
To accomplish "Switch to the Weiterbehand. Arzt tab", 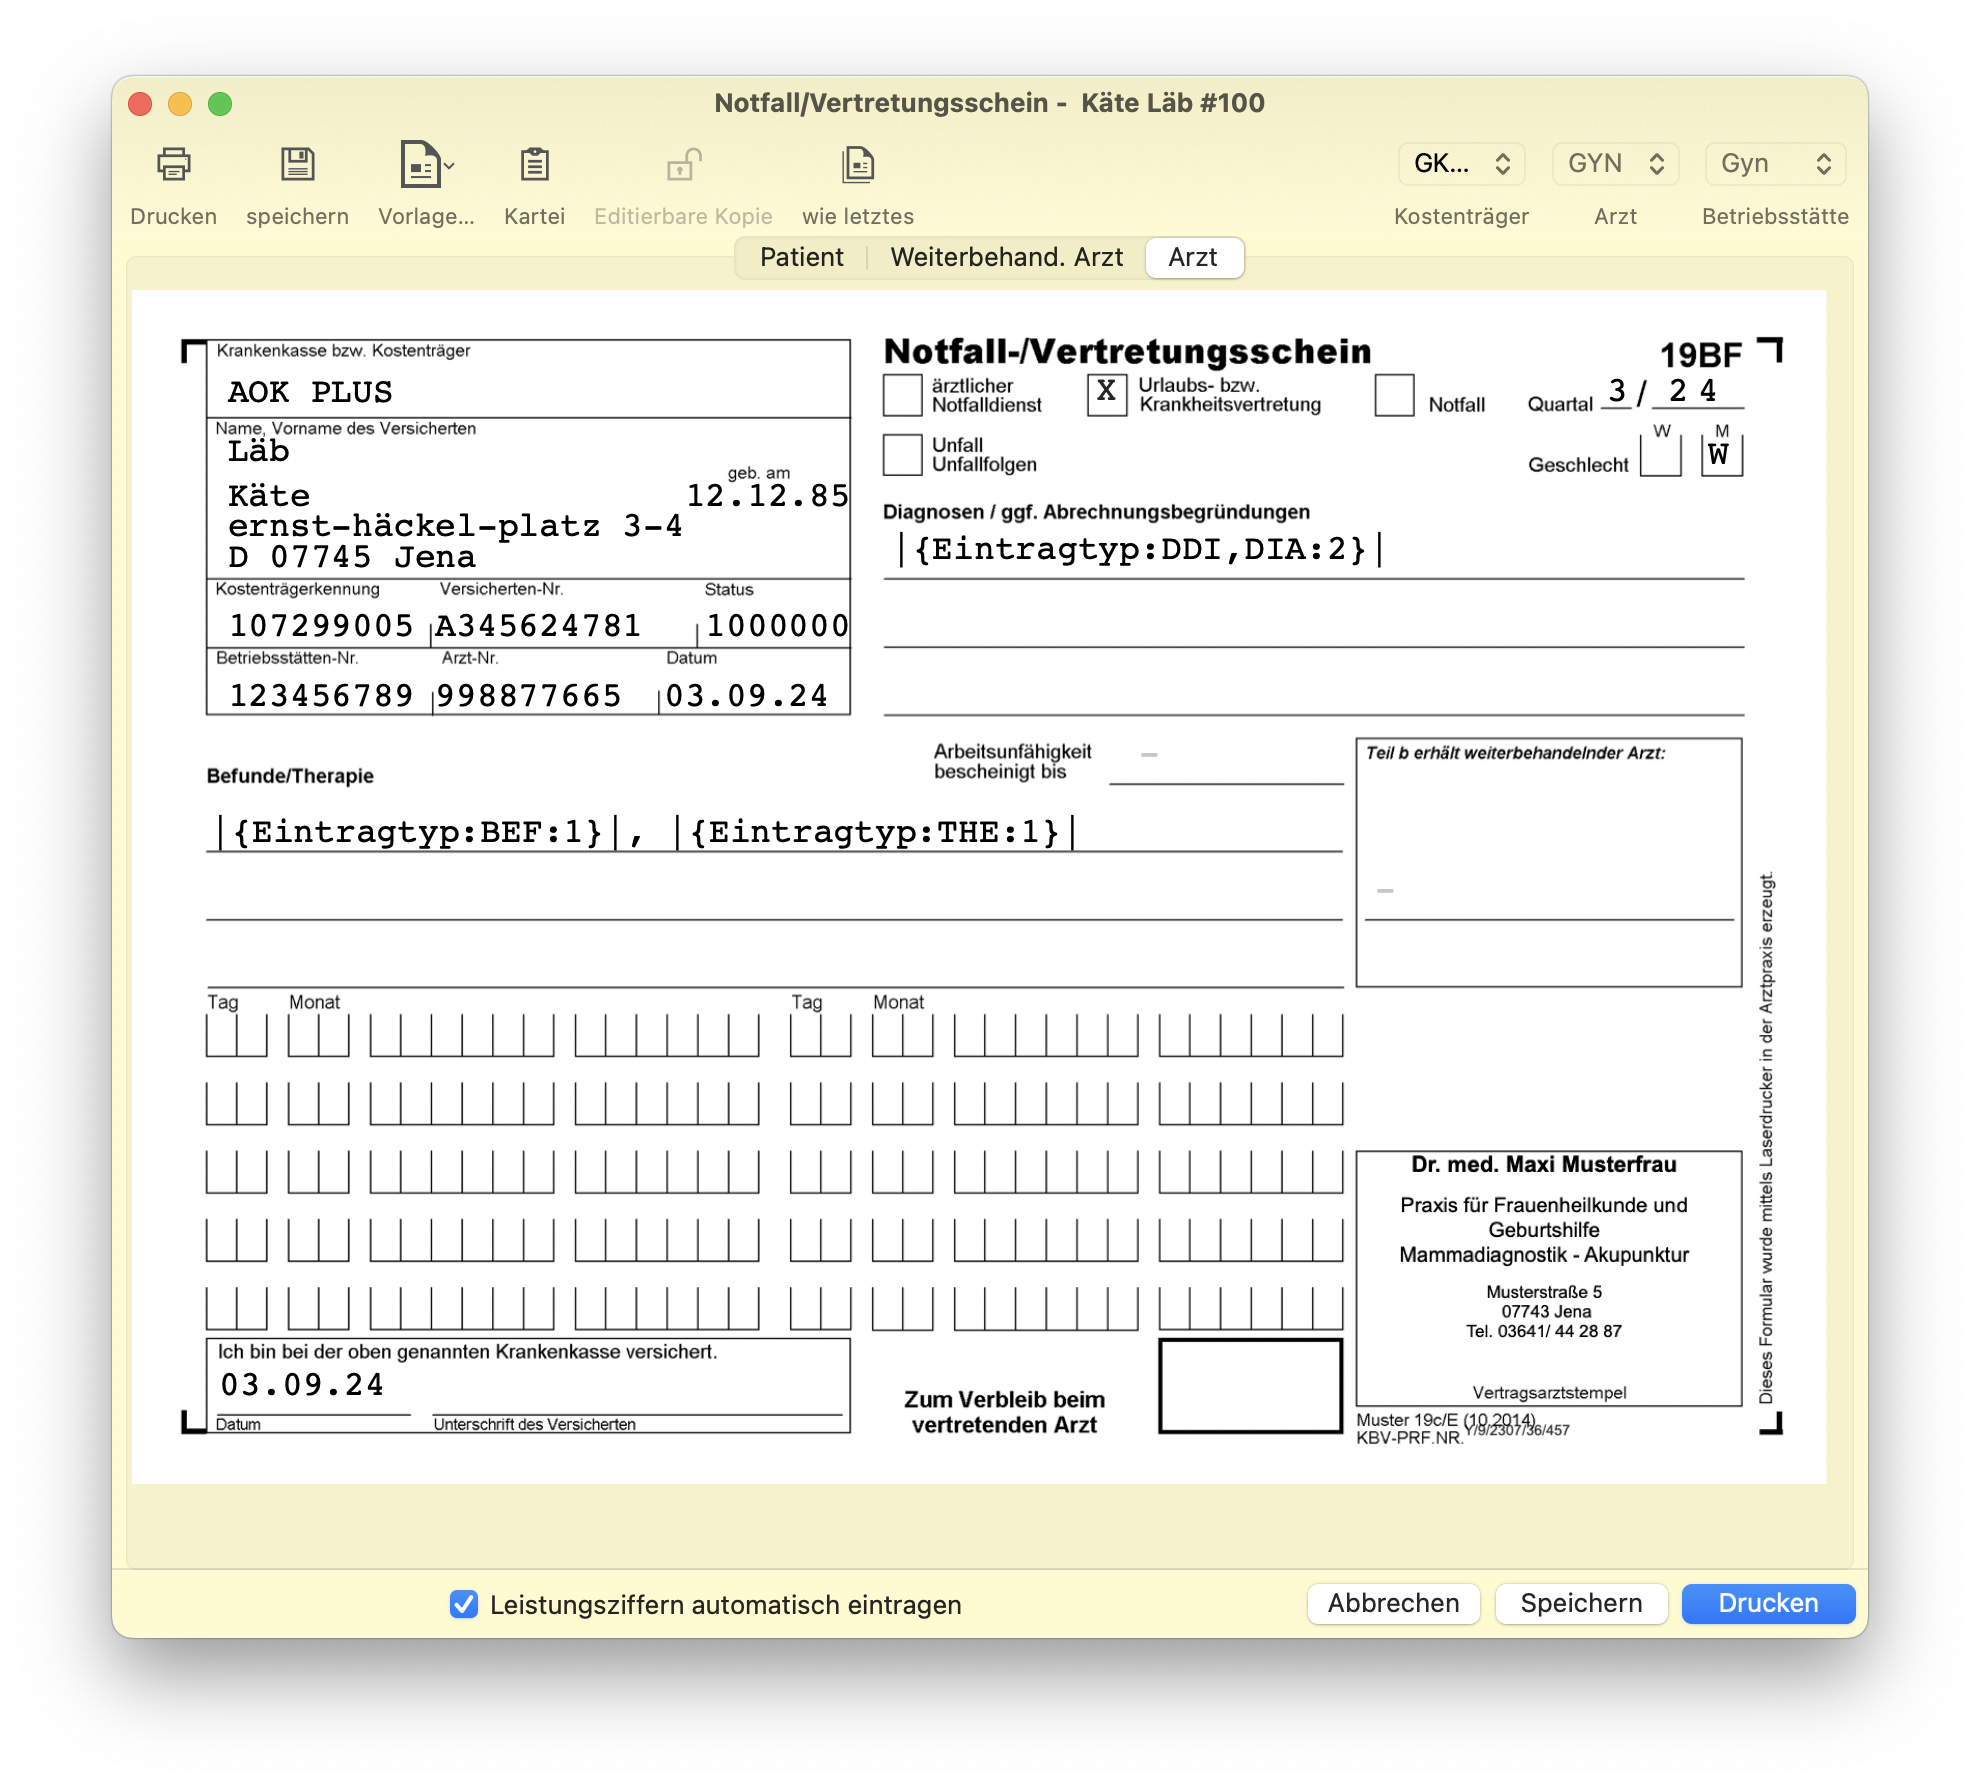I will point(1006,258).
